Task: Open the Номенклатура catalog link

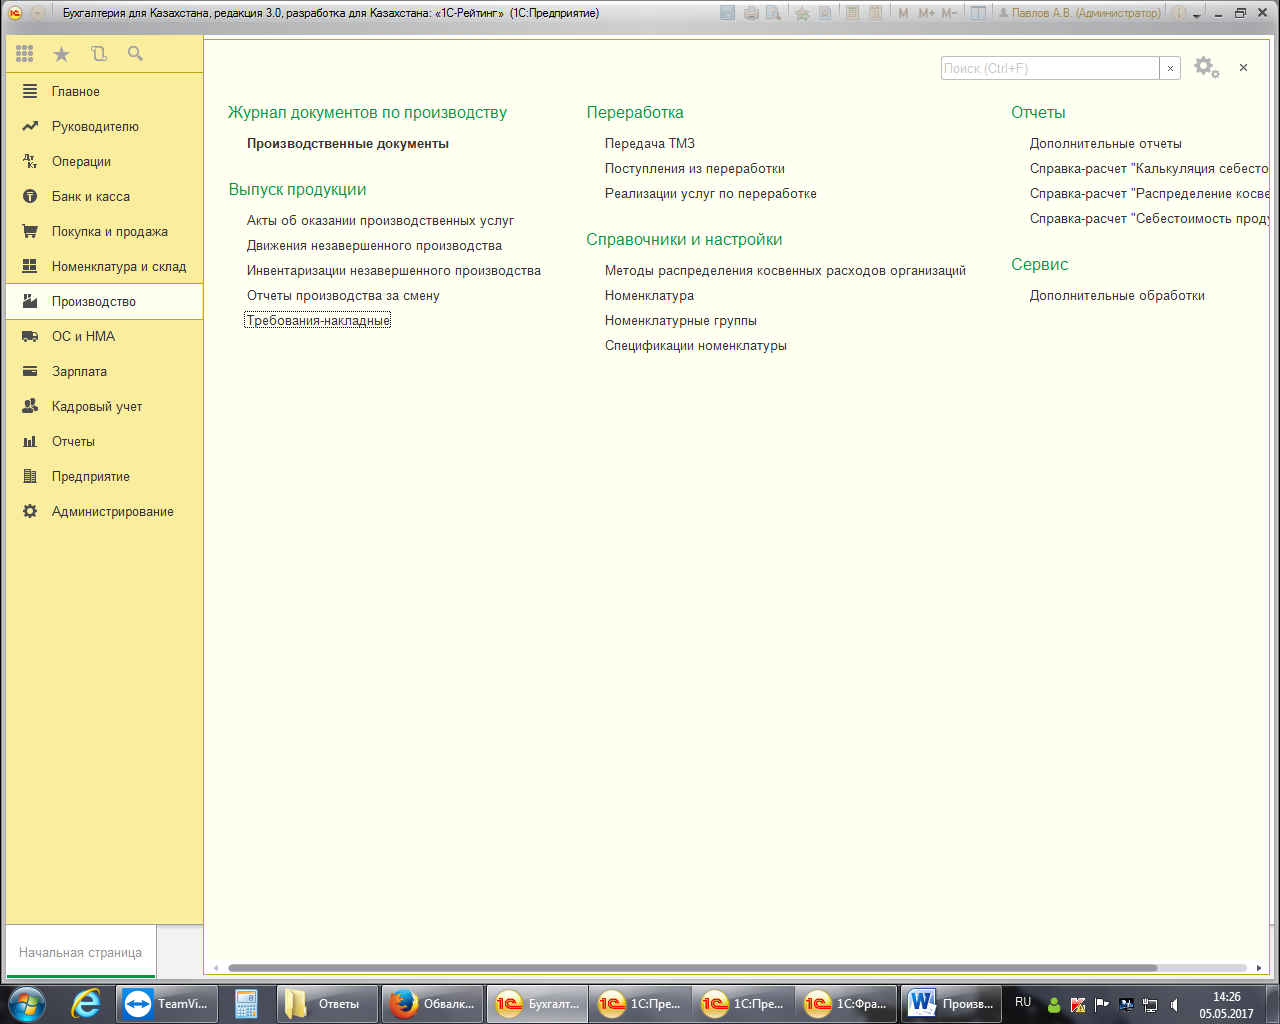Action: tap(649, 295)
